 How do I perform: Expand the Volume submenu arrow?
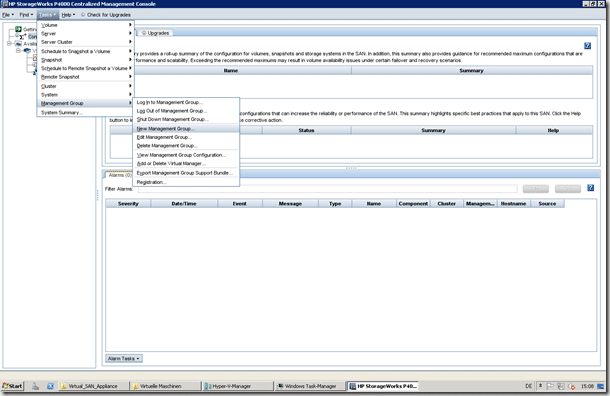tap(130, 25)
